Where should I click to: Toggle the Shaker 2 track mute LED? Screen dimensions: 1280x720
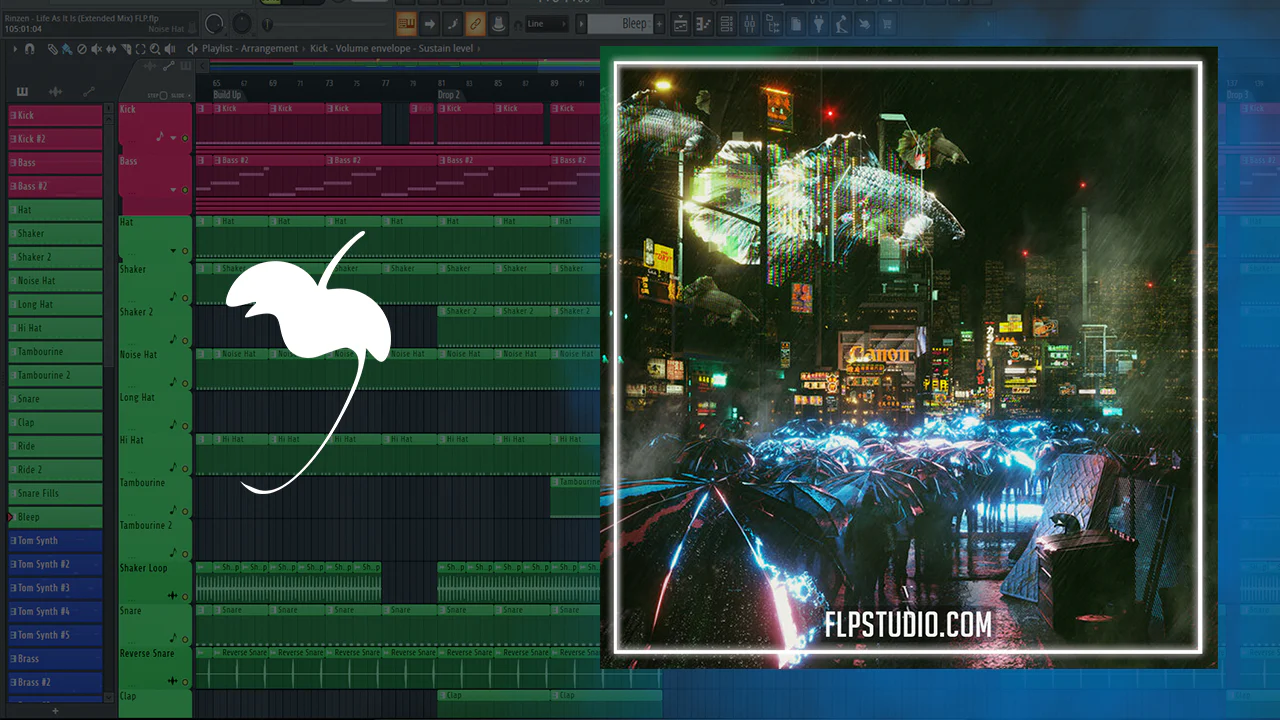[x=185, y=340]
